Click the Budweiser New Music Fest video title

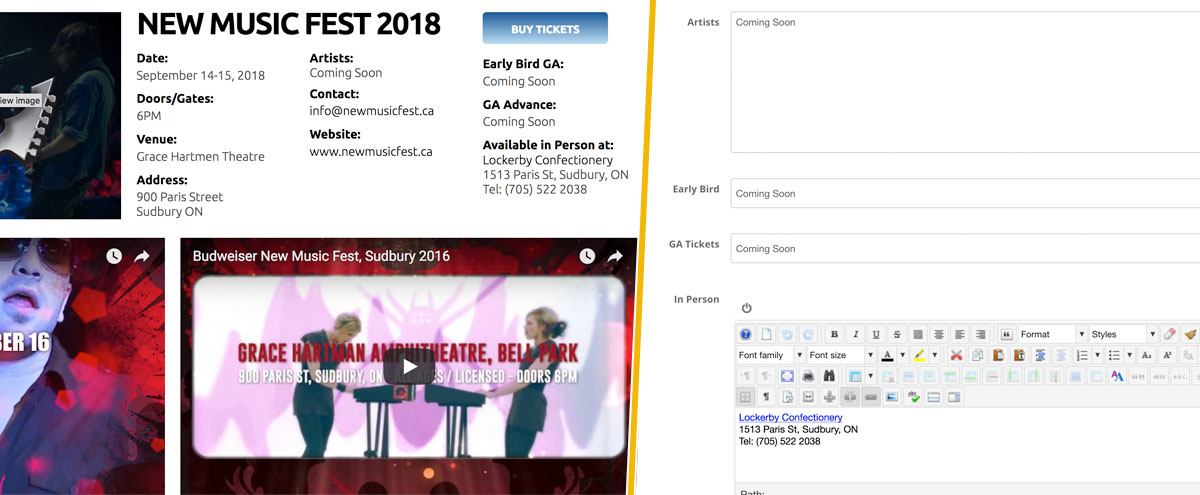coord(321,256)
